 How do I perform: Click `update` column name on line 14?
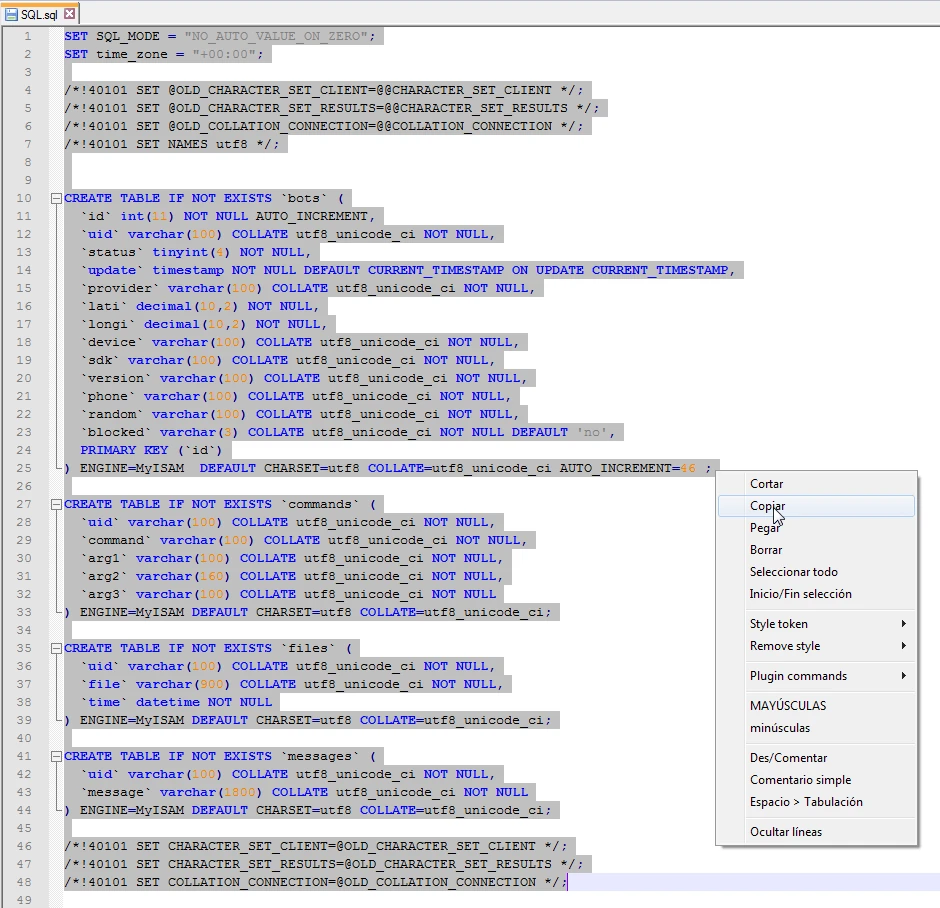112,270
